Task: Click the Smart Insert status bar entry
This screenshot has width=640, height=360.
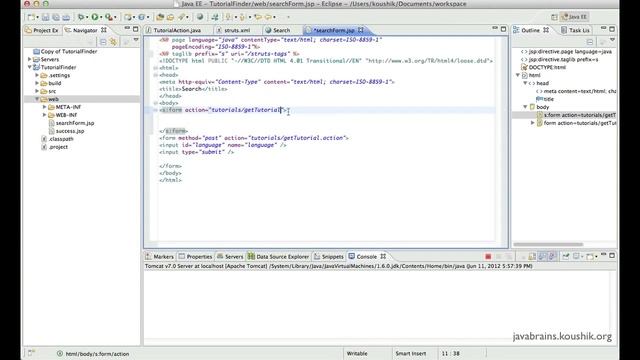Action: point(411,353)
